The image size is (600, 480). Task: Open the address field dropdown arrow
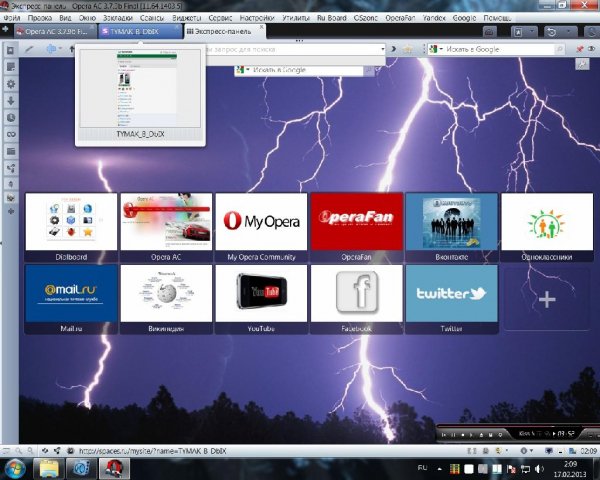tap(383, 49)
